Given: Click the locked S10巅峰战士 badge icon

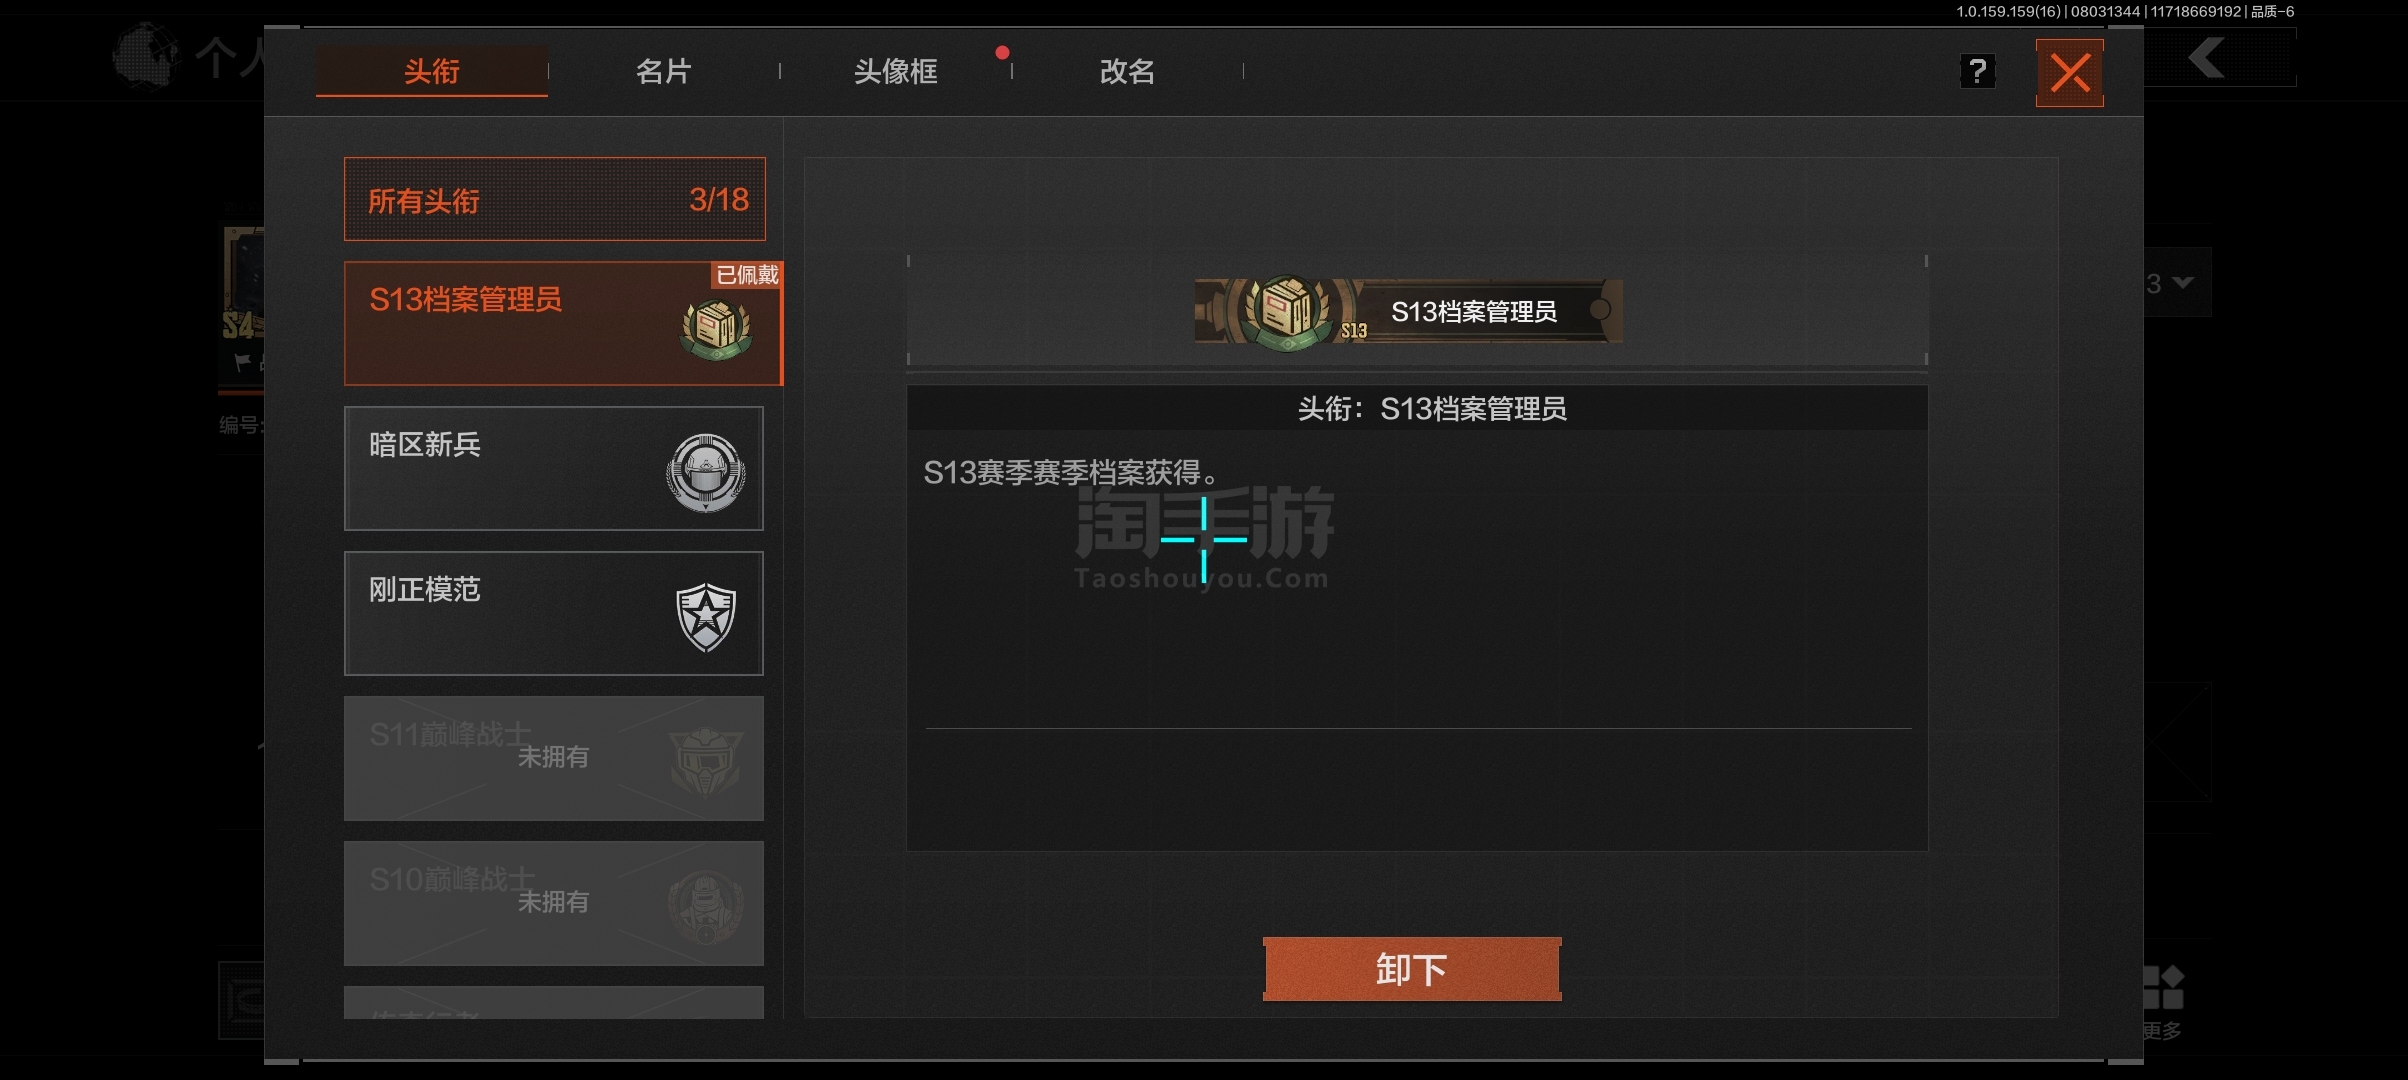Looking at the screenshot, I should point(706,906).
